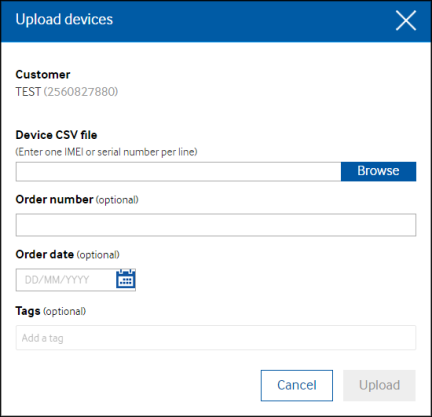Close the Upload devices dialog
432x417 pixels.
(x=406, y=20)
